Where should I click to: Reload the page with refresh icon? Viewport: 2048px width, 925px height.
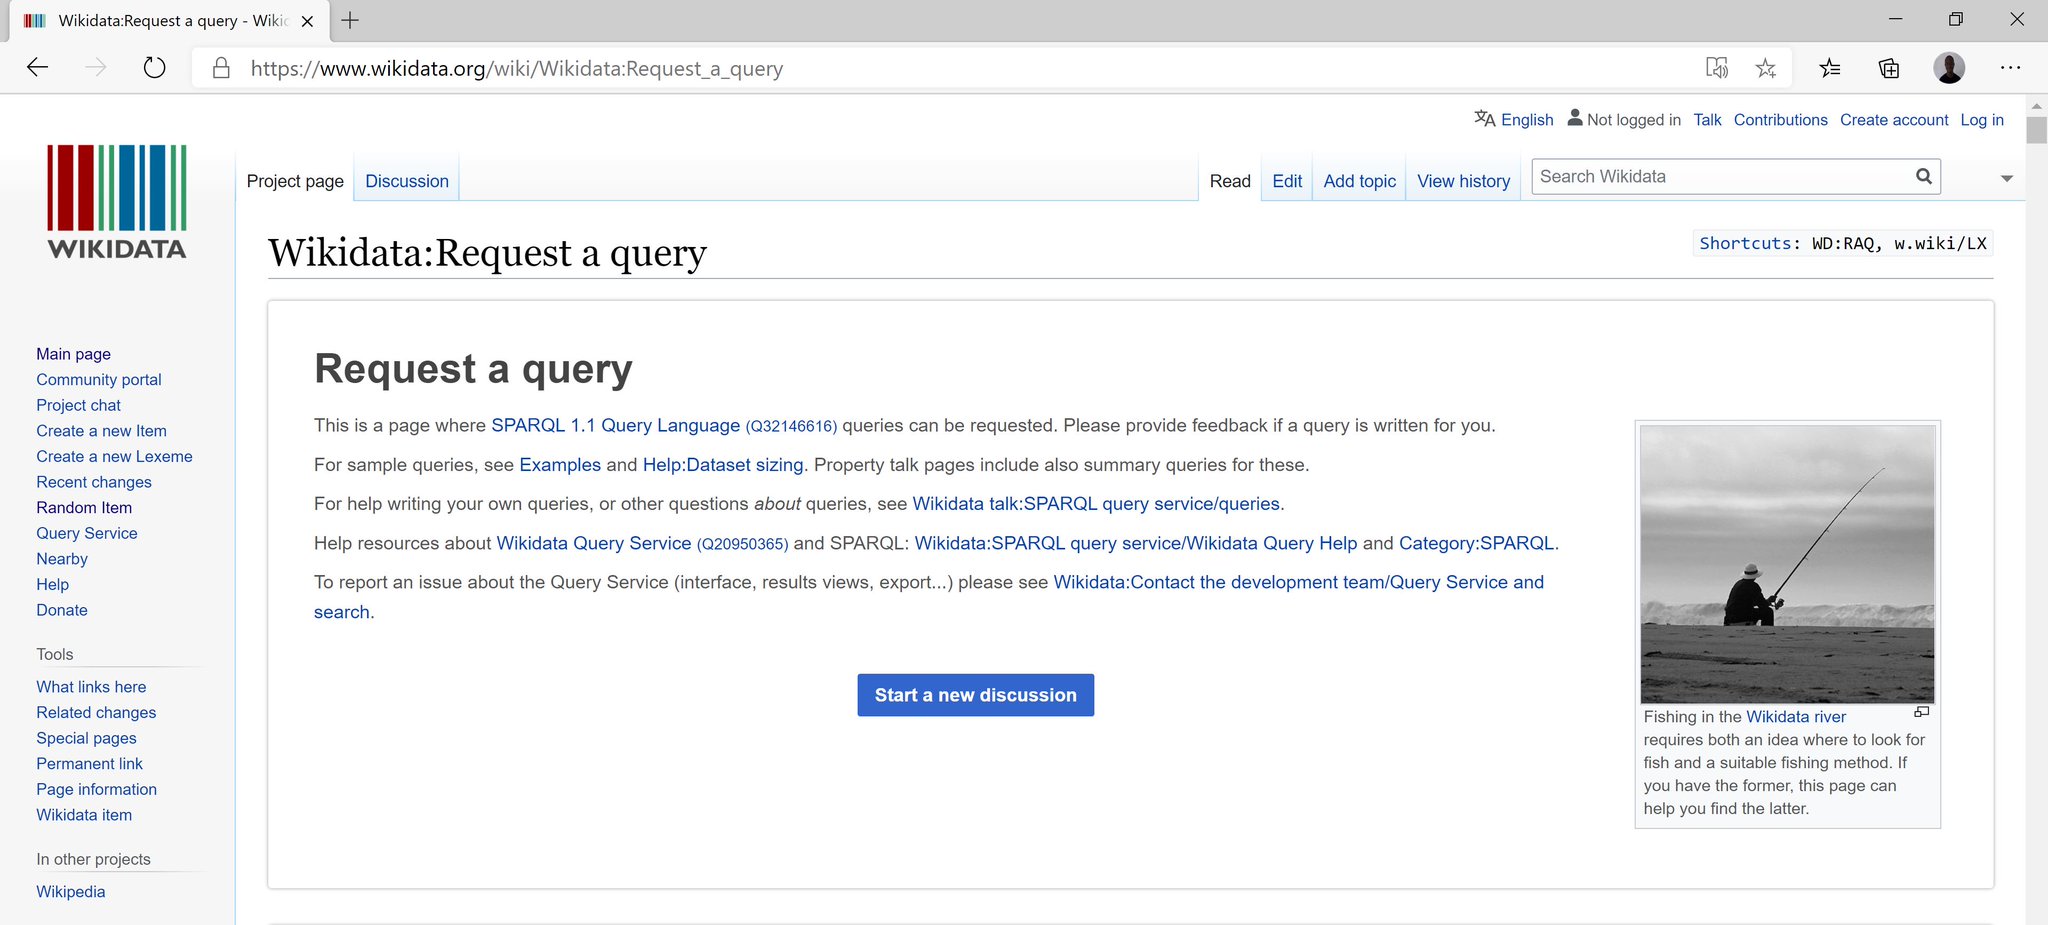(154, 68)
